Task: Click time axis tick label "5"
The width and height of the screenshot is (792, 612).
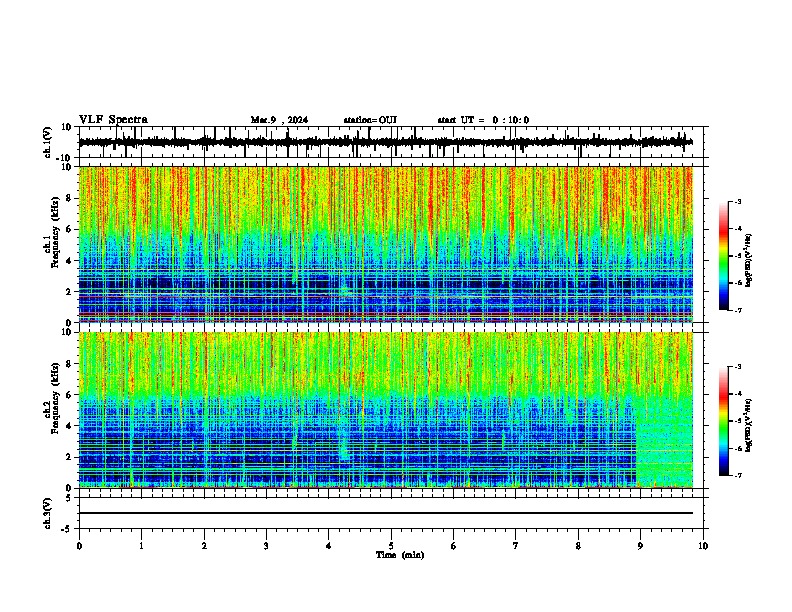Action: (x=391, y=546)
